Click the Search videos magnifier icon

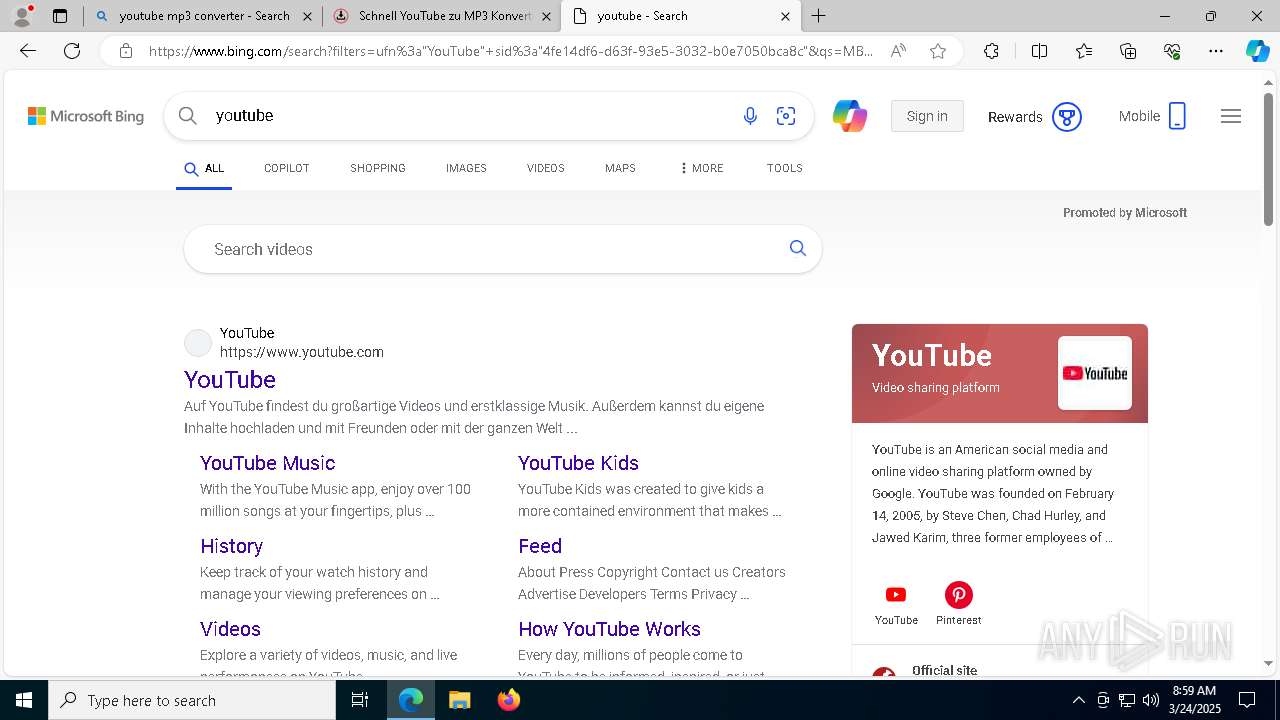798,248
